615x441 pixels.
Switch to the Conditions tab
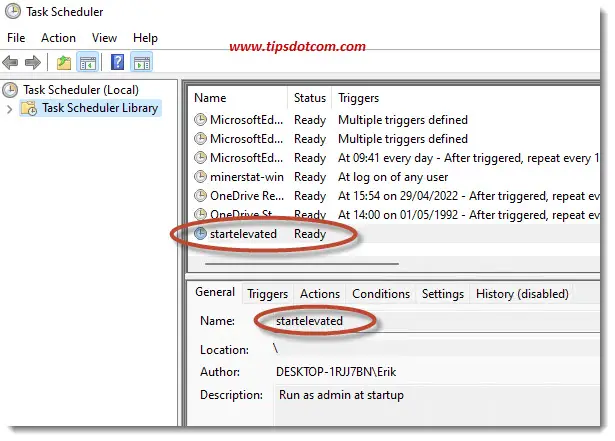(381, 294)
